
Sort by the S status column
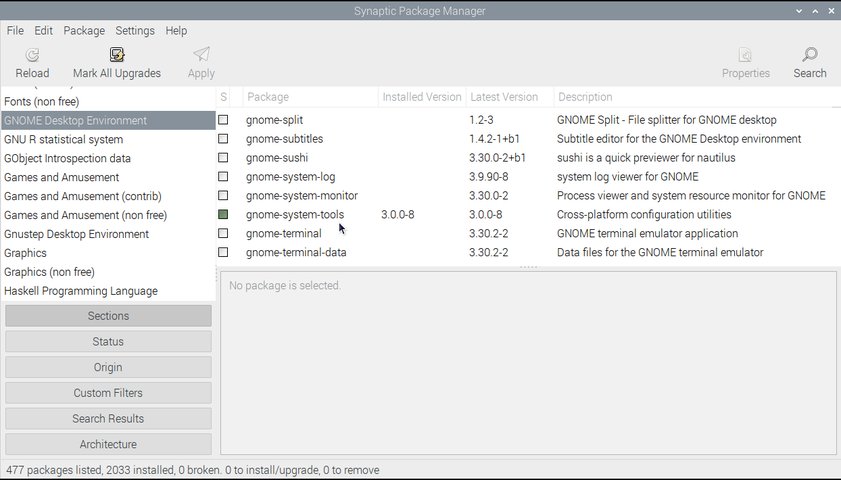(224, 97)
